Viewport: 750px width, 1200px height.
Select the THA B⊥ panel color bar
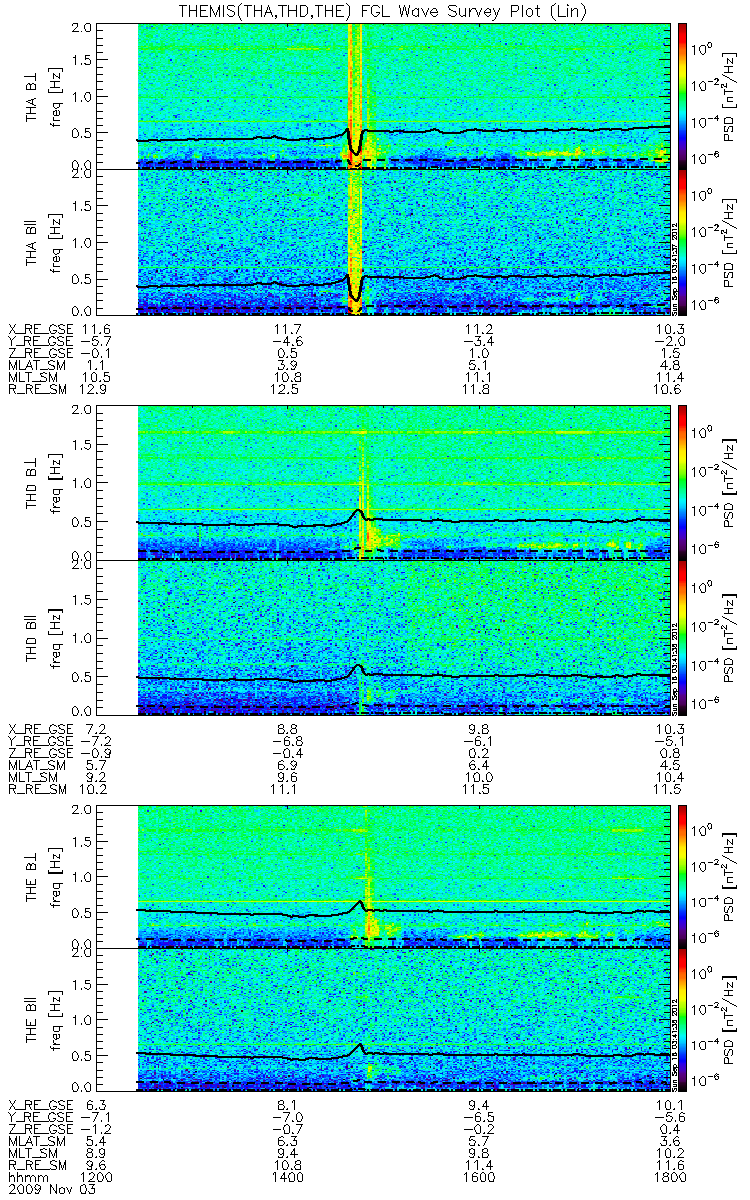click(684, 95)
